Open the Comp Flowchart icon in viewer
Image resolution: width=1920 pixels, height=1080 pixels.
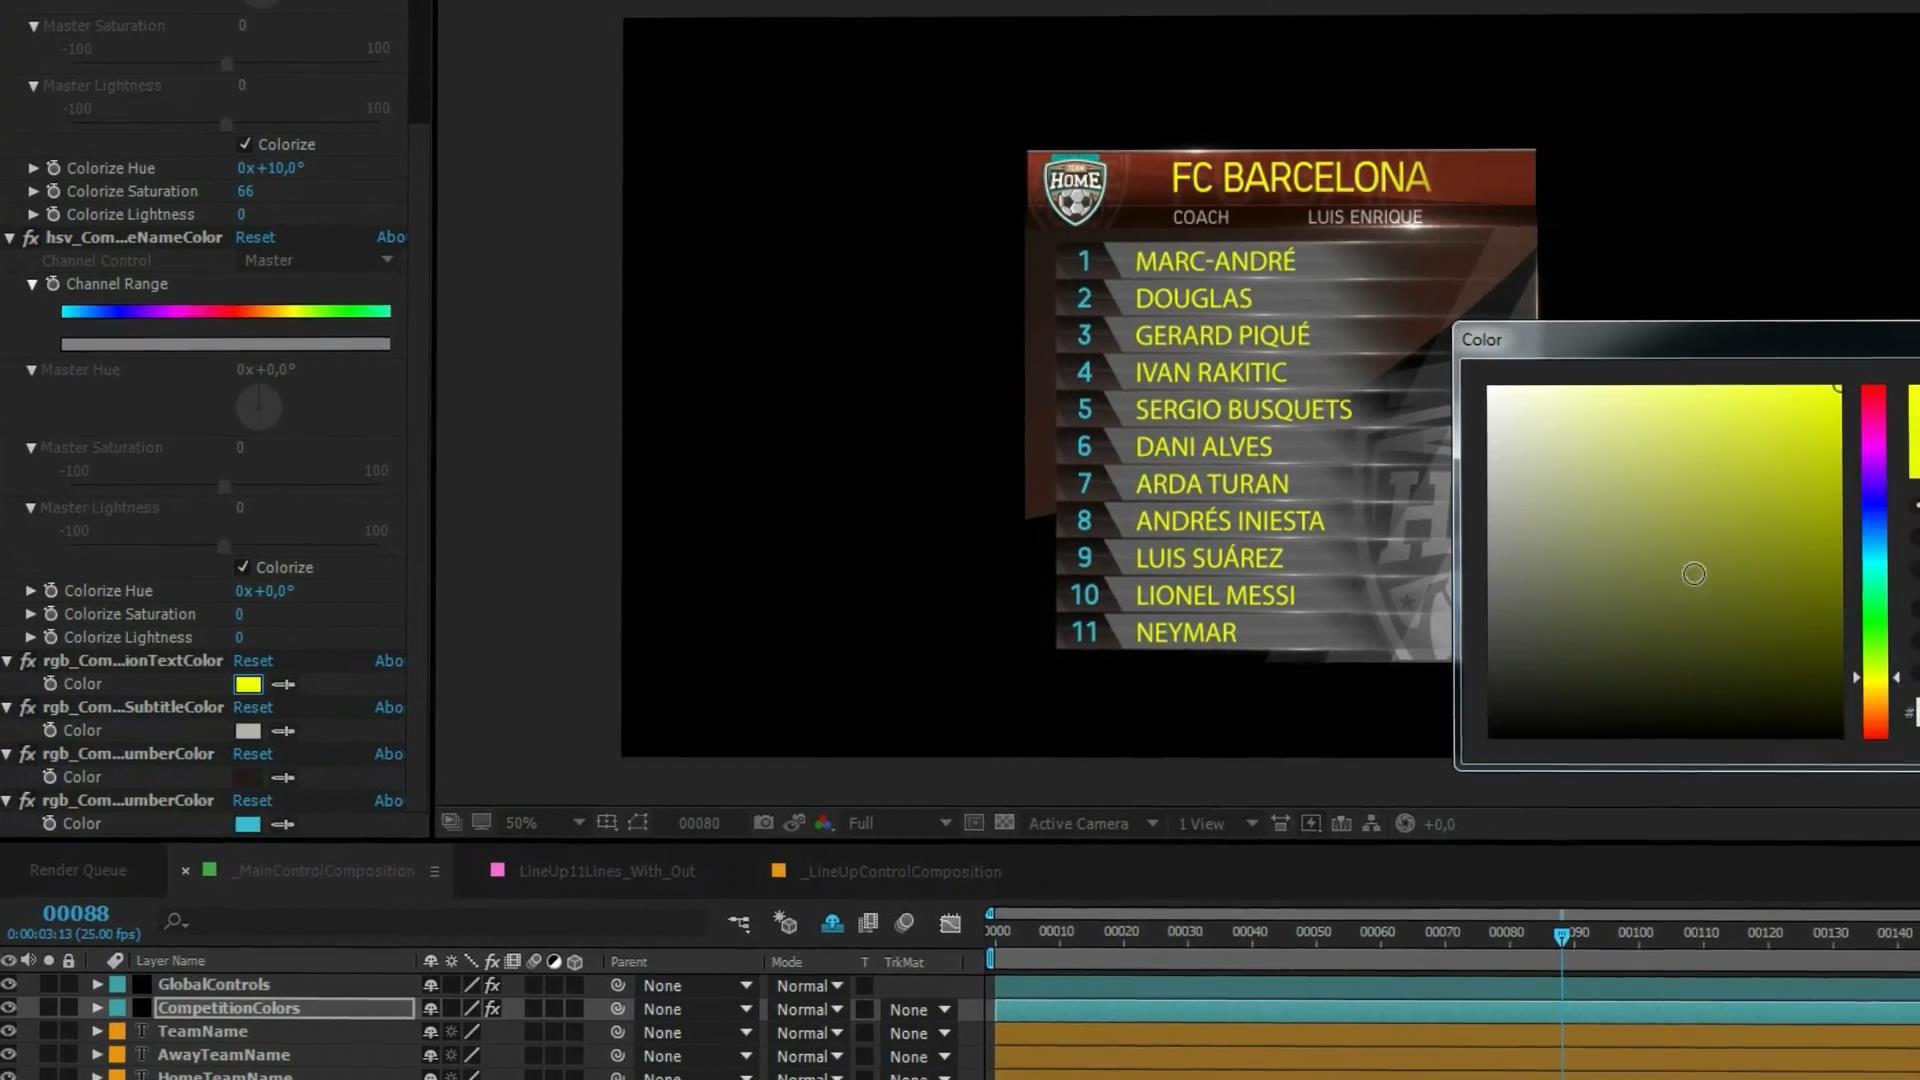tap(1372, 823)
